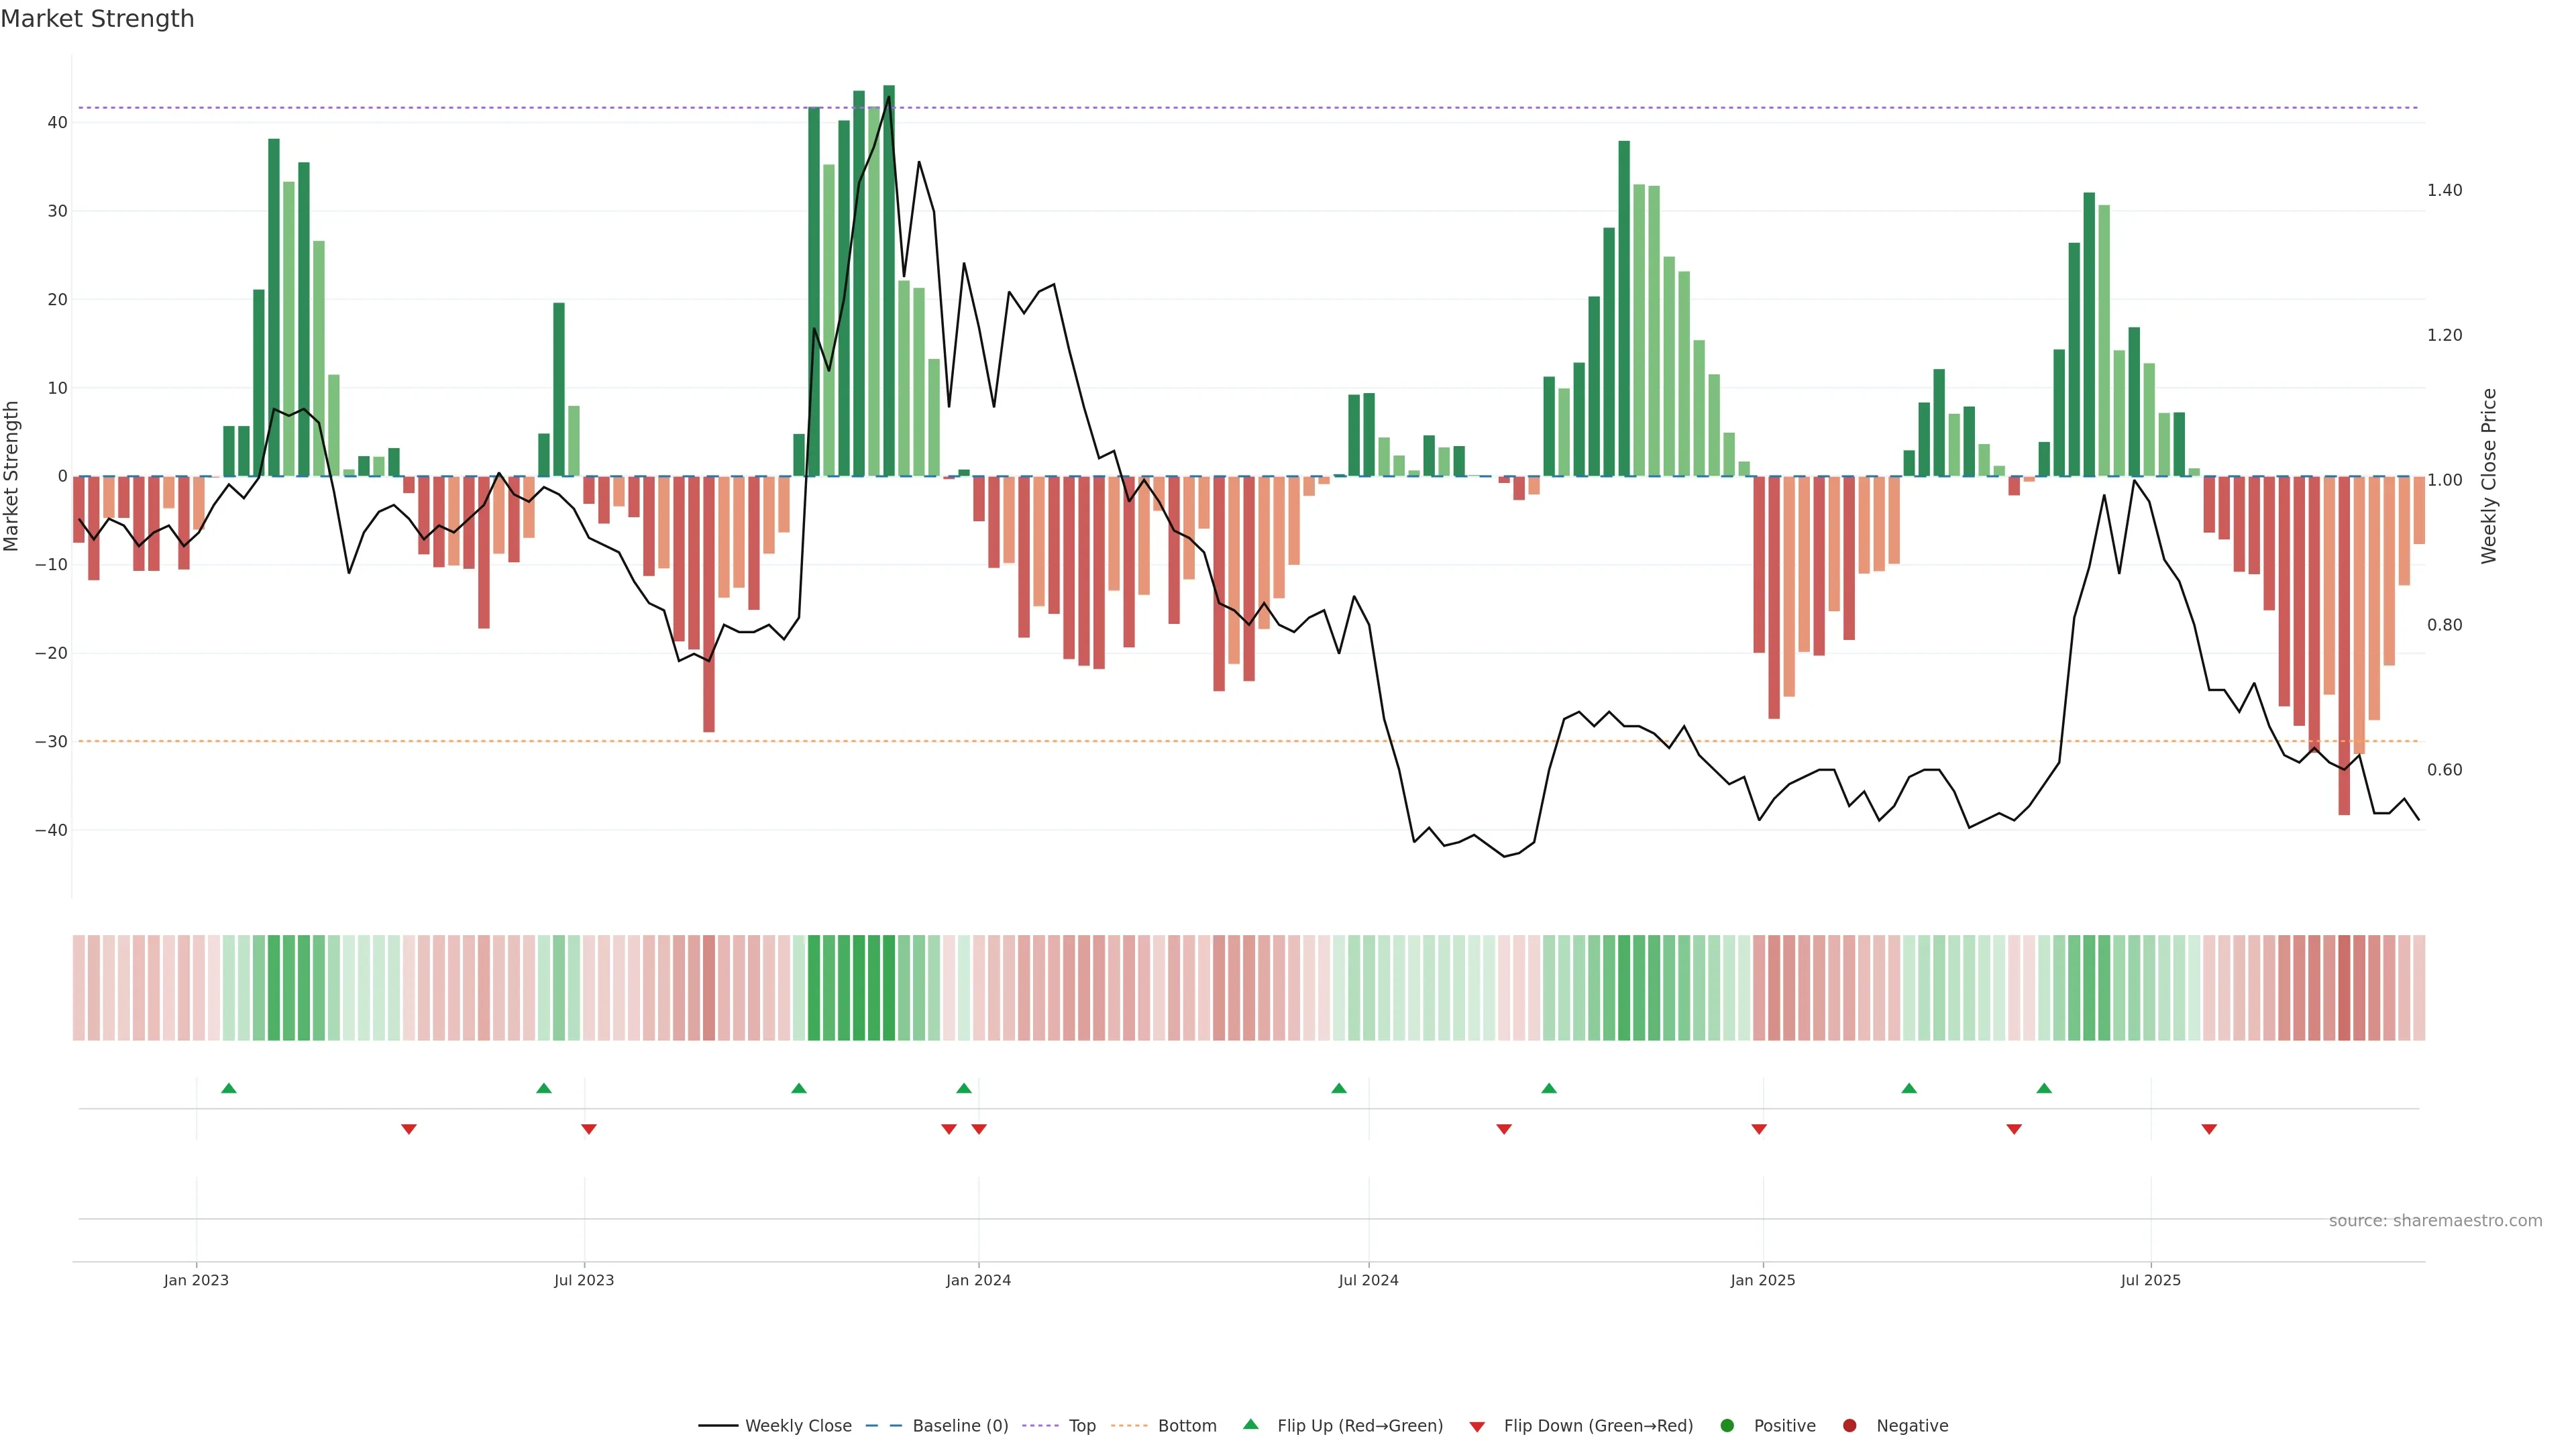Image resolution: width=2576 pixels, height=1449 pixels.
Task: Click the Jan 2024 x-axis label
Action: pyautogui.click(x=978, y=1280)
